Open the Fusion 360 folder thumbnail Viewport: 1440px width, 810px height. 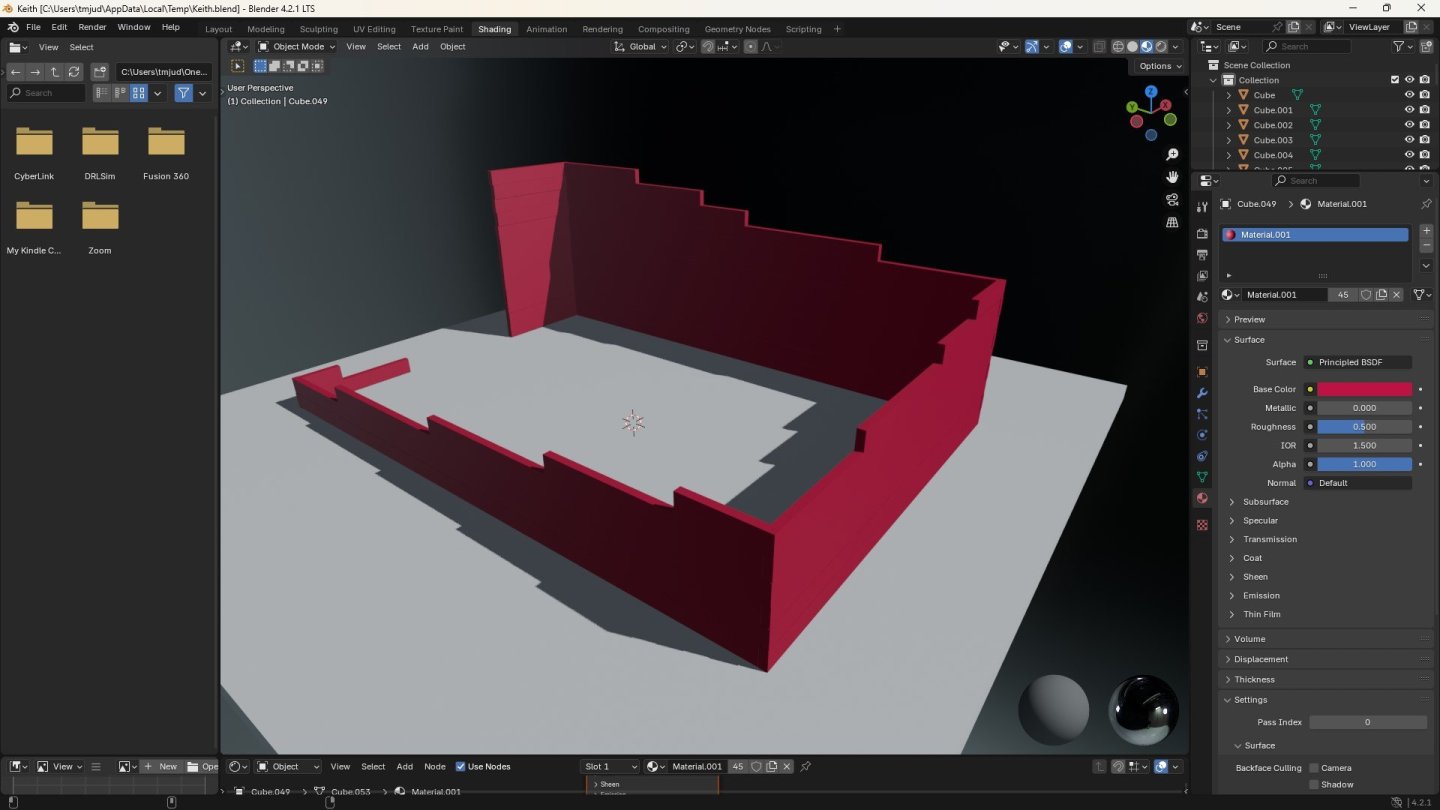tap(166, 141)
